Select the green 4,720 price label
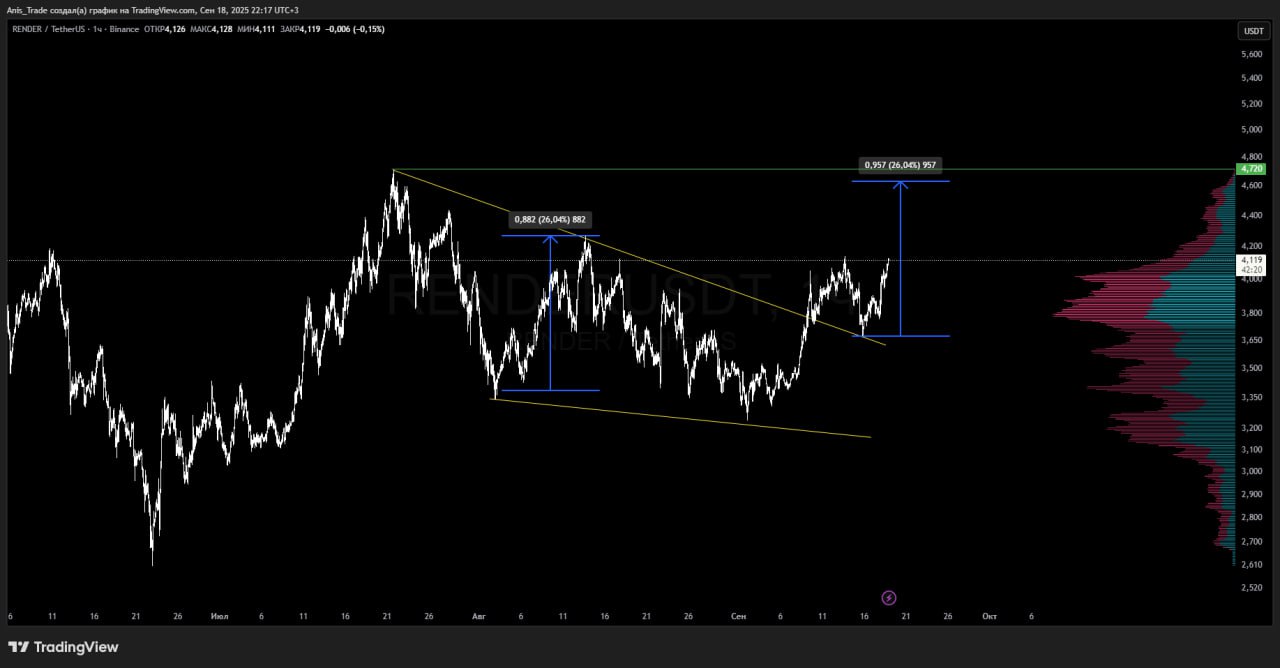 click(1253, 169)
